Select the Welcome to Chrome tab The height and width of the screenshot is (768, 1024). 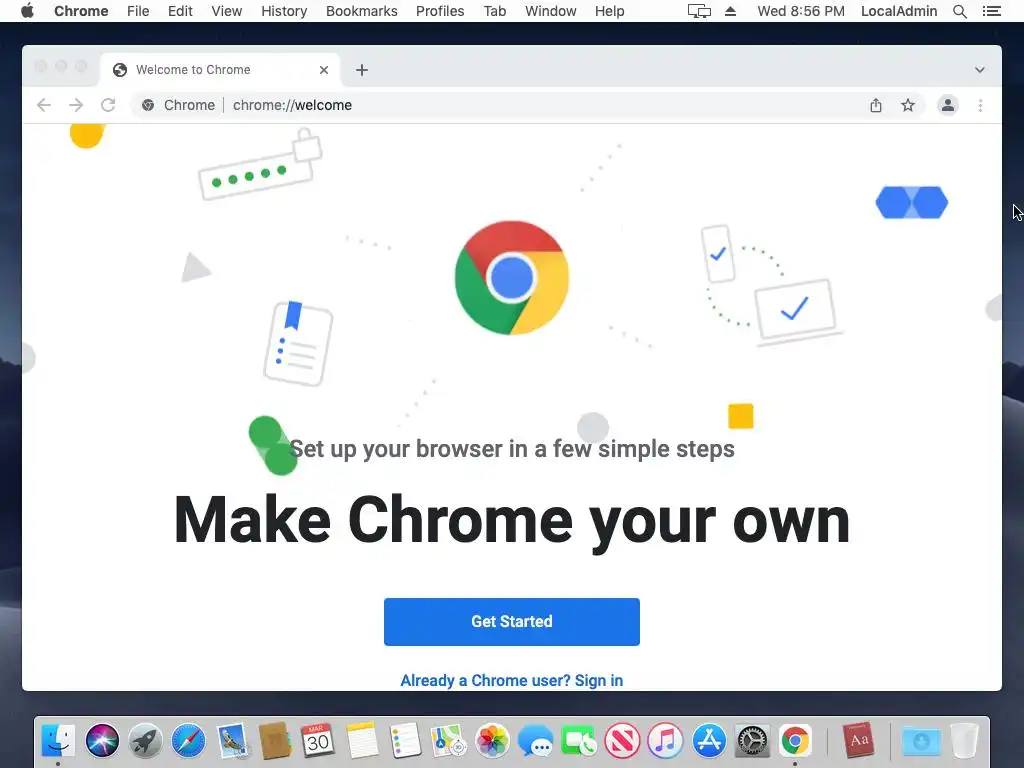(x=219, y=70)
